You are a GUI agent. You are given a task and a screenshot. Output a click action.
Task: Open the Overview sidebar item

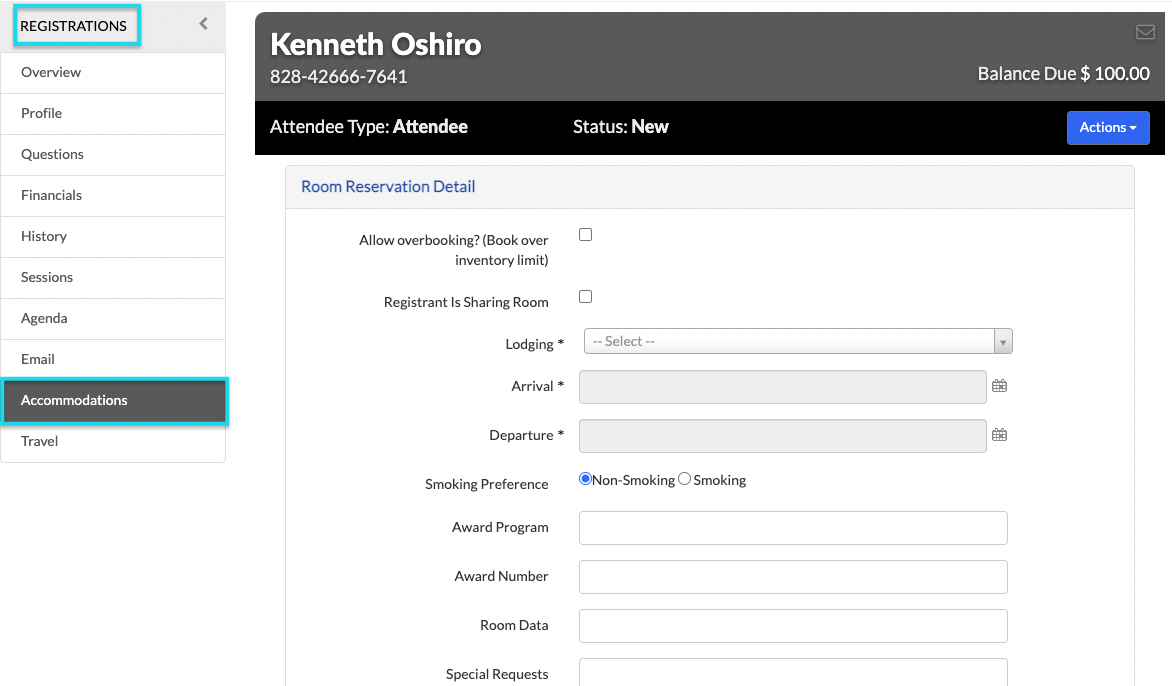[x=113, y=72]
